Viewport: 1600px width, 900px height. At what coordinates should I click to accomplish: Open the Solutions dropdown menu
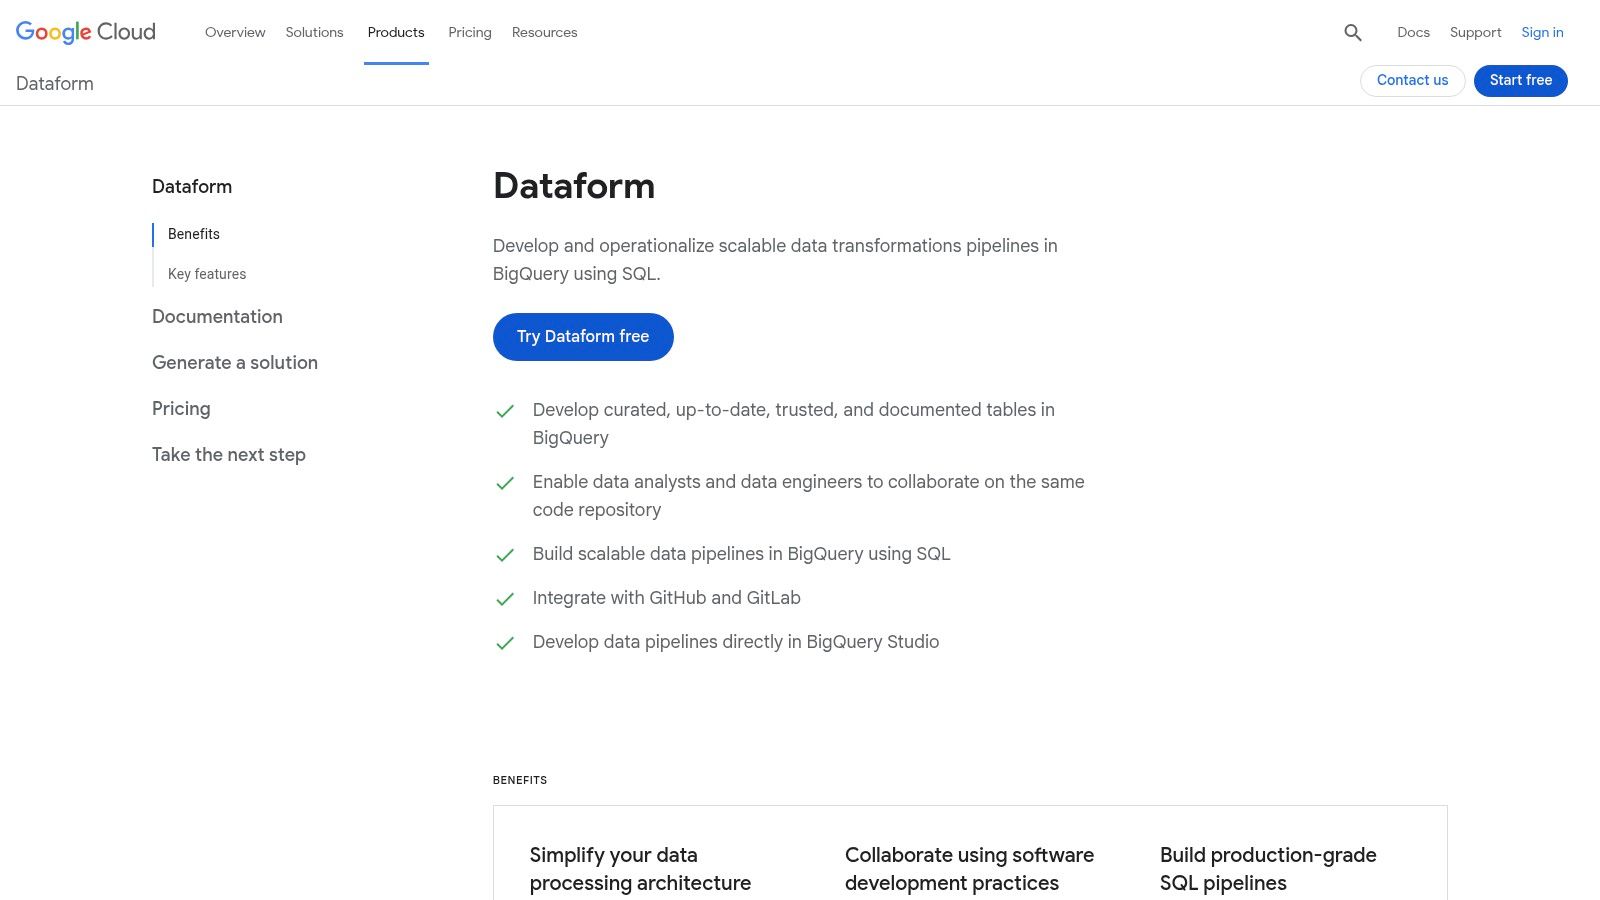(x=314, y=32)
